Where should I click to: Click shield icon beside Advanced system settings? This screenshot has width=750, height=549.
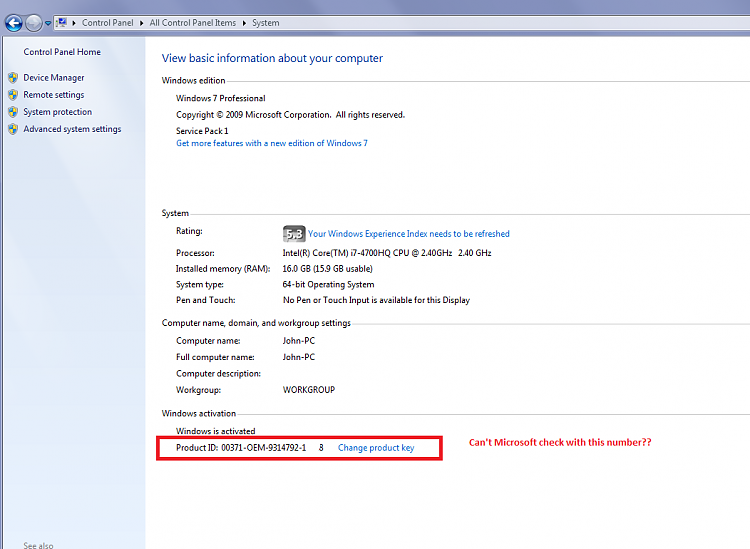(x=13, y=129)
